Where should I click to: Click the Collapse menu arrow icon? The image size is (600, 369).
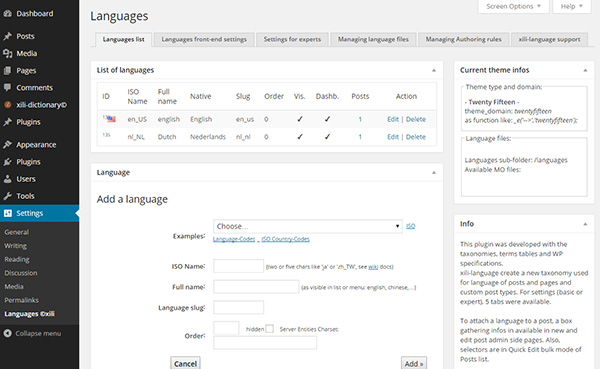(7, 333)
